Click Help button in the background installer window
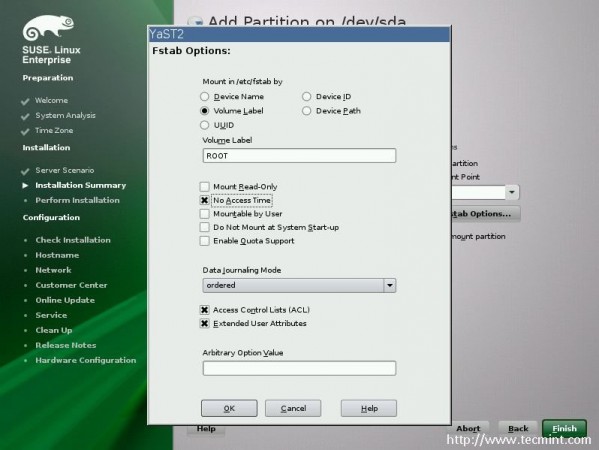This screenshot has height=450, width=599. [206, 429]
